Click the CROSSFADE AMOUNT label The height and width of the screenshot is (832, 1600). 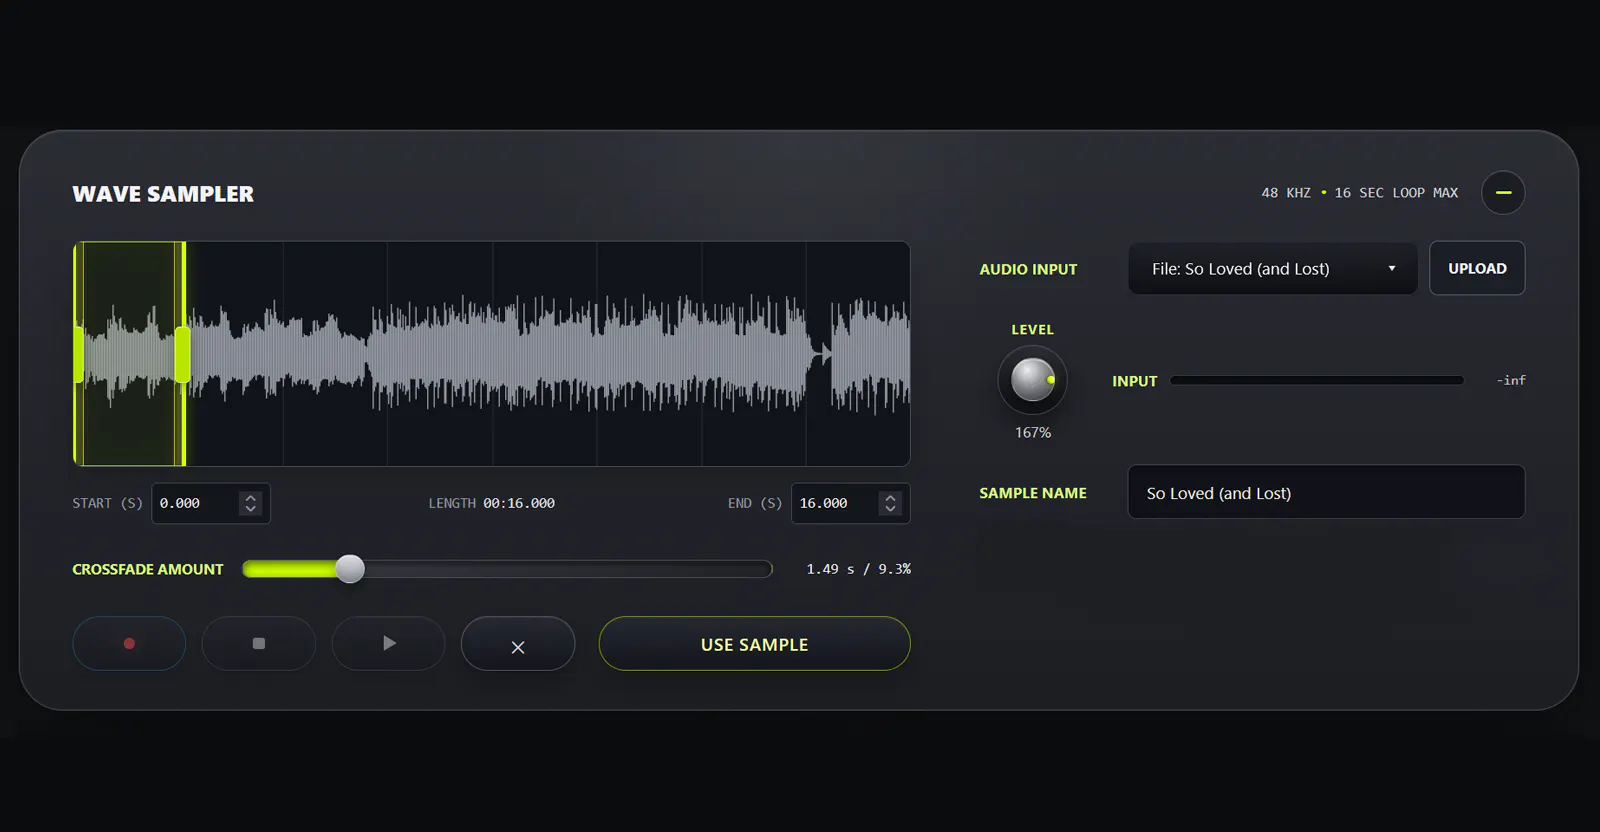(x=148, y=569)
